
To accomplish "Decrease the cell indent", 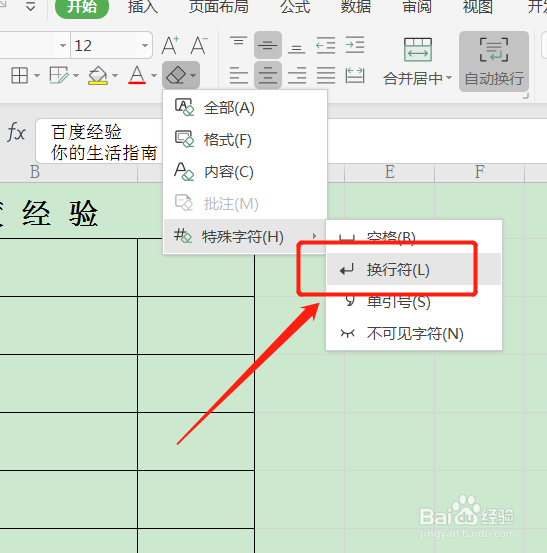I will coord(326,45).
